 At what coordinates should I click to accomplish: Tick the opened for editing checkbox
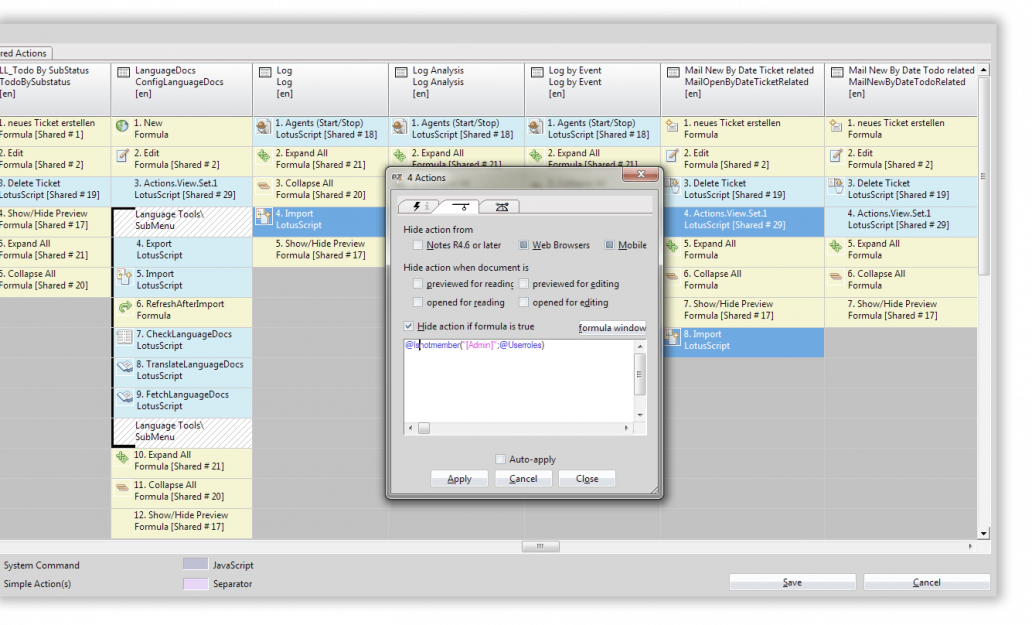tap(524, 303)
